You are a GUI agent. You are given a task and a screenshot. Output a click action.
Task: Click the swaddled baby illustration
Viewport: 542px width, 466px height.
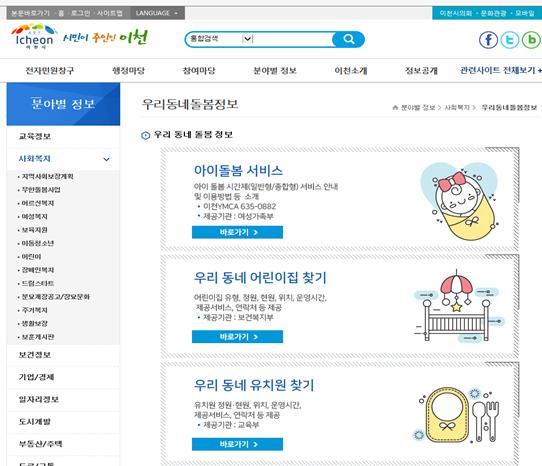coord(459,201)
